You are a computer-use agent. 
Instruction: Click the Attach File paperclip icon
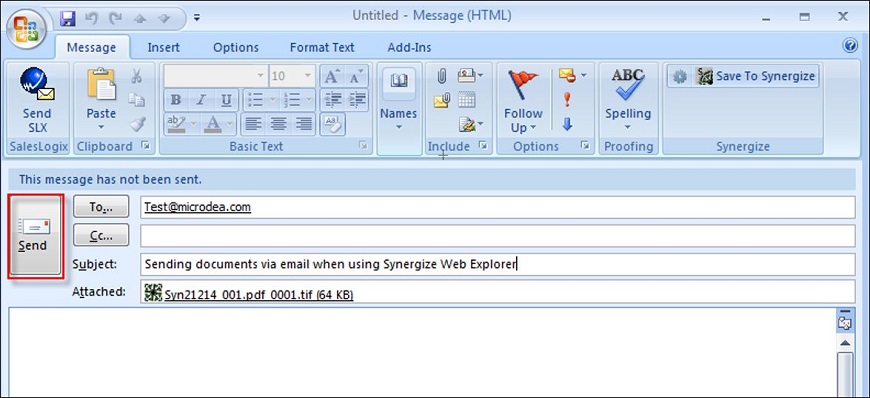(442, 76)
